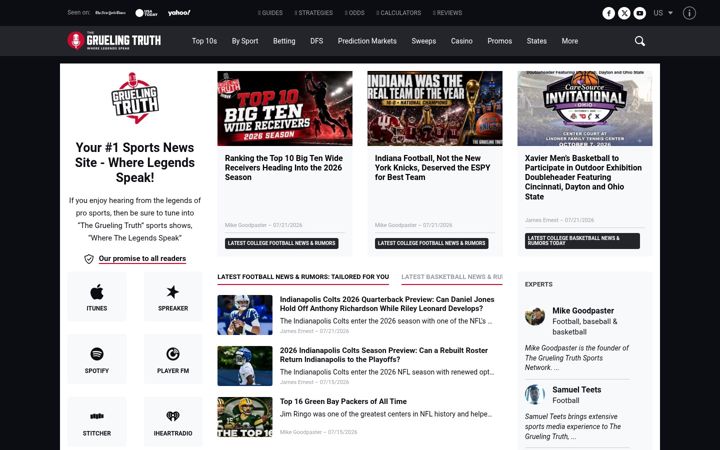Go to GUIDES in top bar
This screenshot has width=720, height=450.
click(x=270, y=13)
